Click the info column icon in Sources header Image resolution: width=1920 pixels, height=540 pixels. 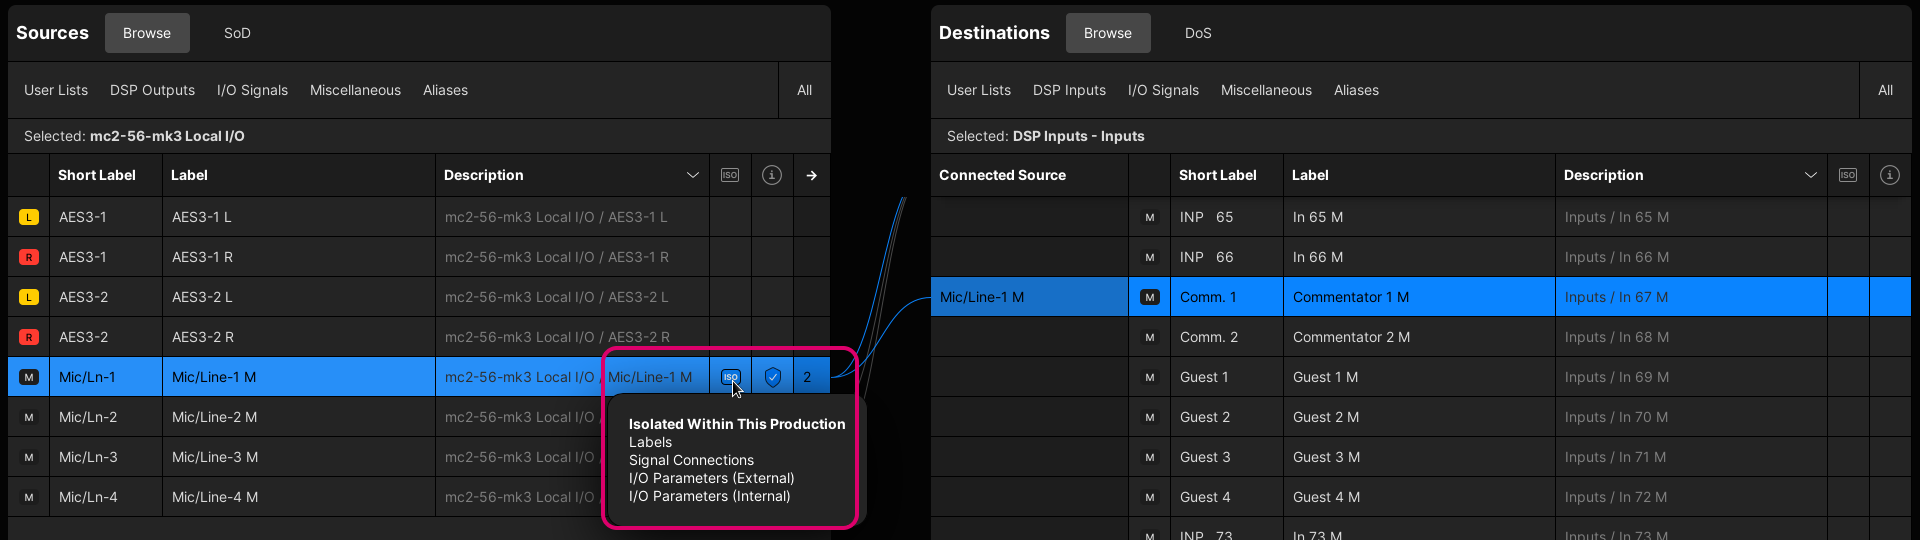[x=772, y=175]
